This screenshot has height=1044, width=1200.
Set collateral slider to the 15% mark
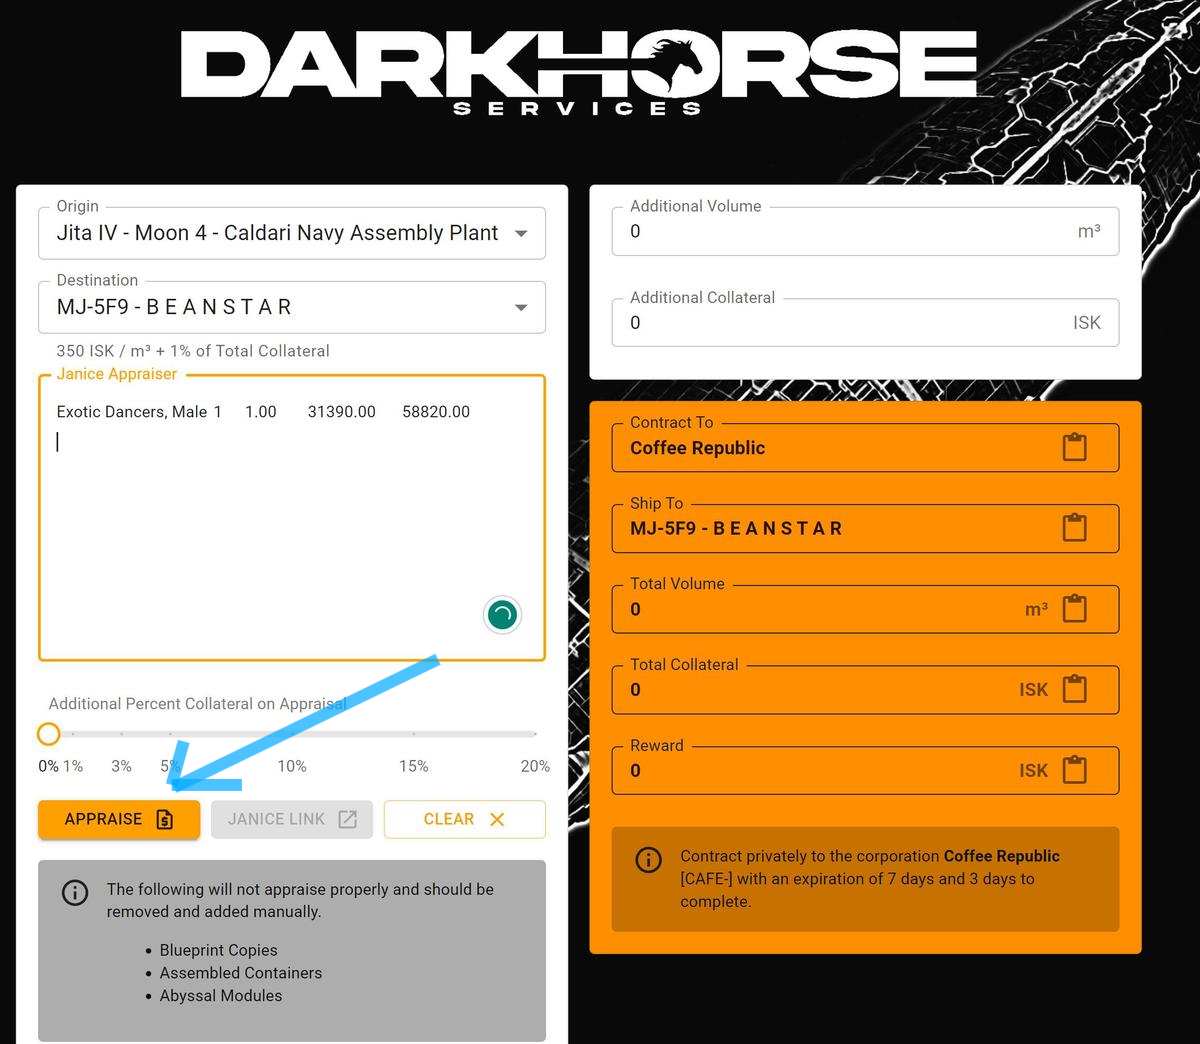click(414, 734)
